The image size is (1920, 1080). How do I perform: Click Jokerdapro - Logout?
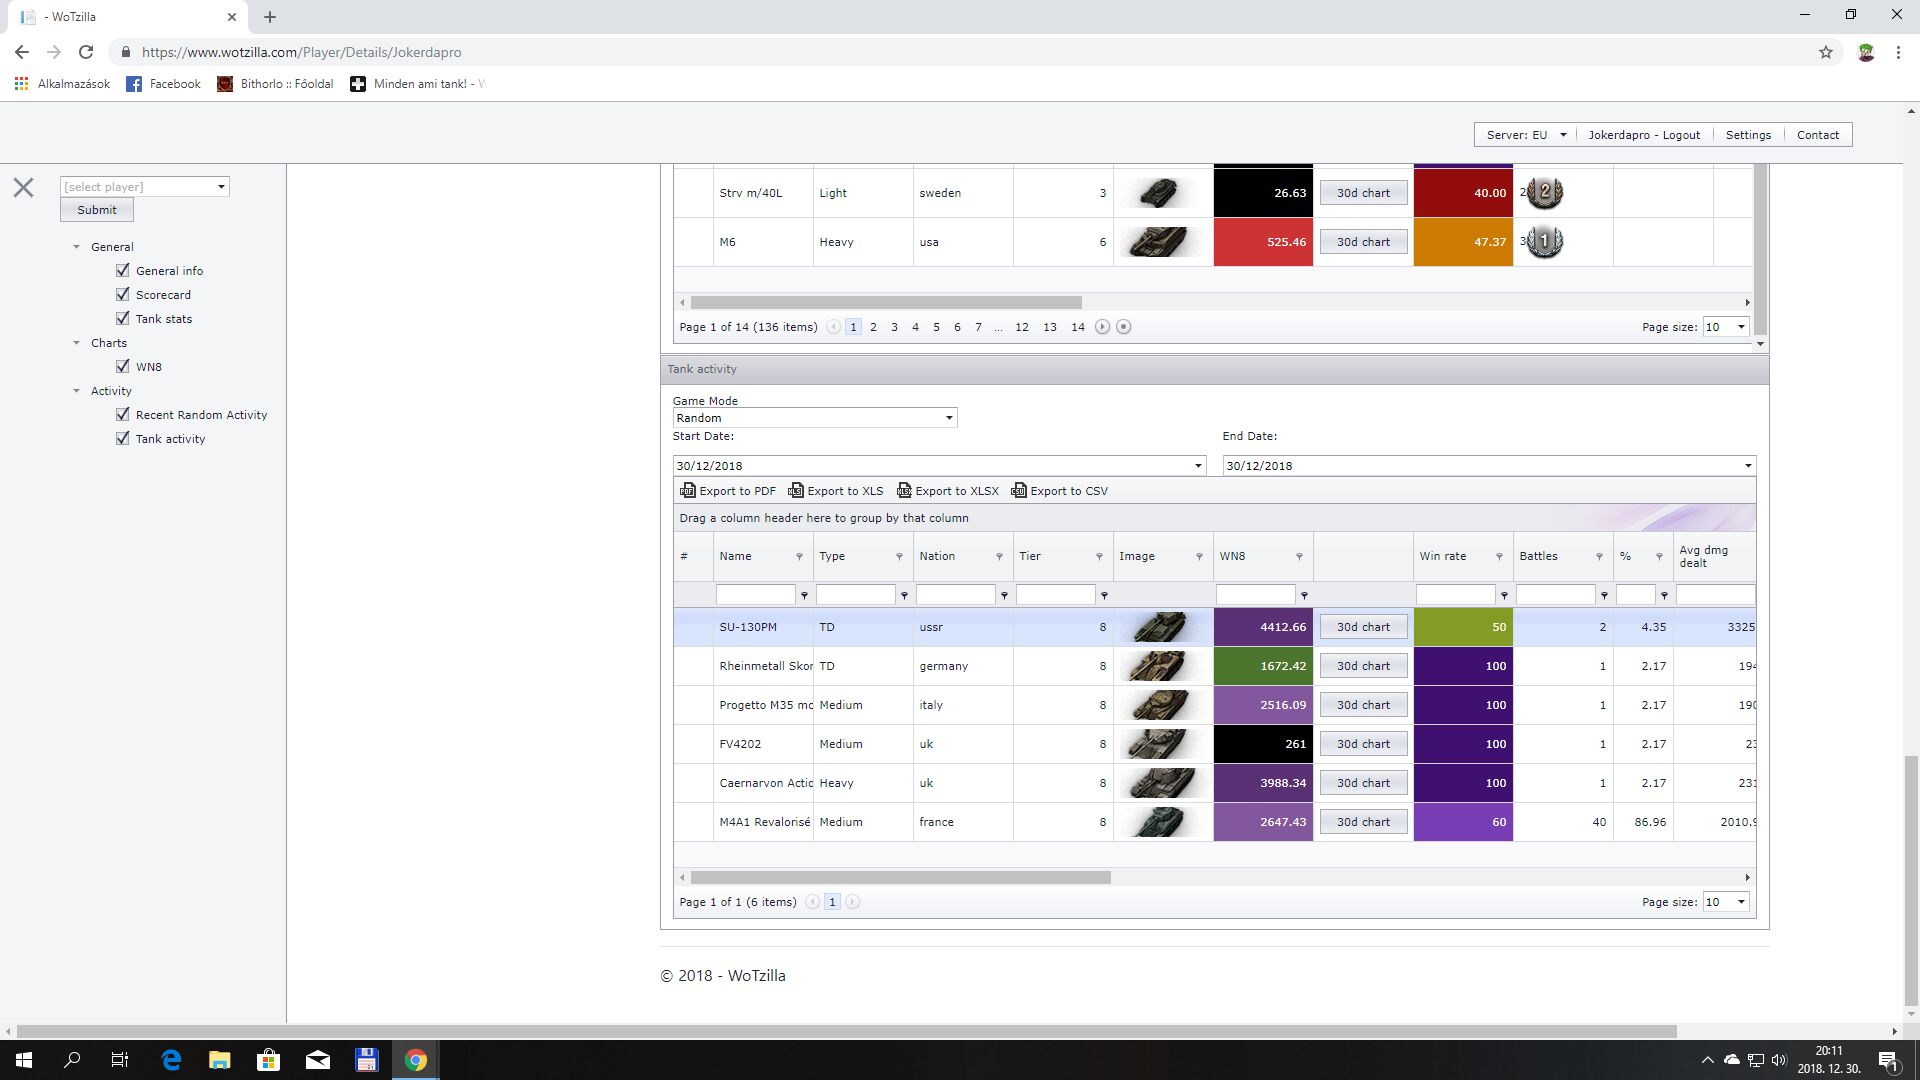tap(1644, 135)
